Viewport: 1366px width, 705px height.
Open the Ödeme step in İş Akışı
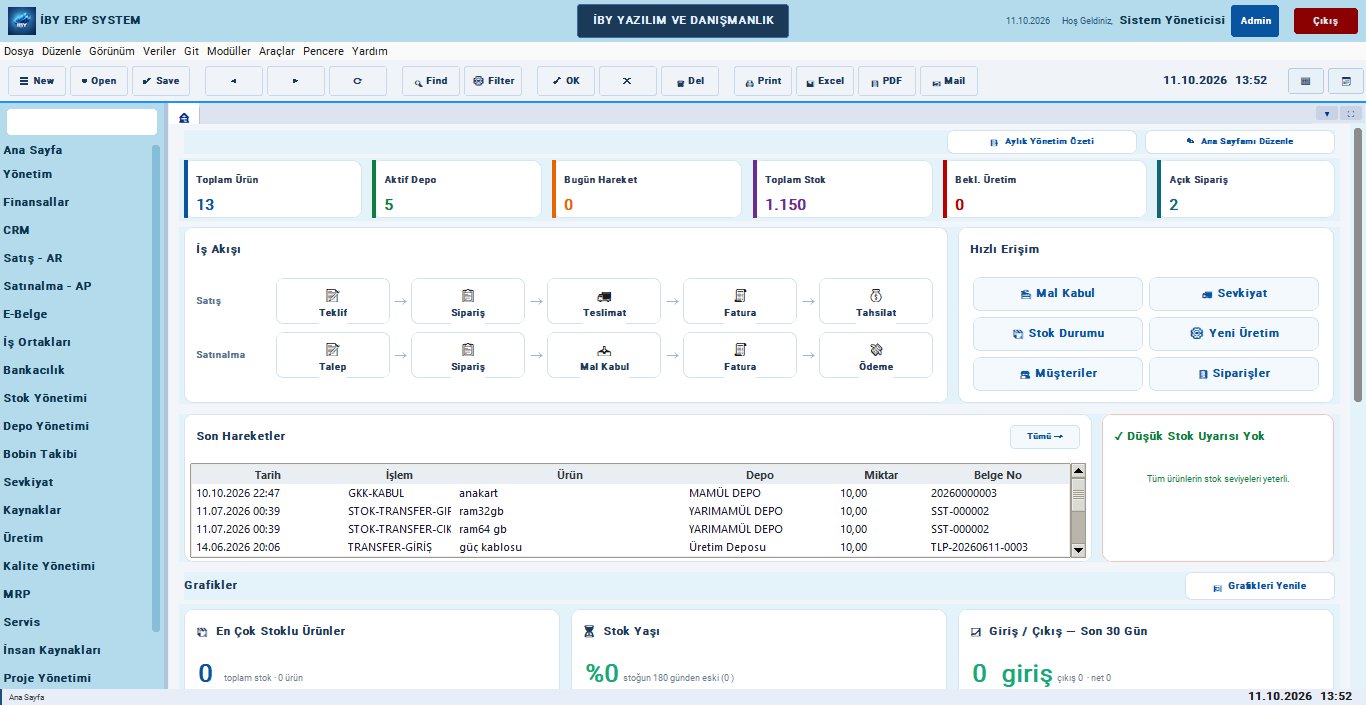(x=876, y=355)
